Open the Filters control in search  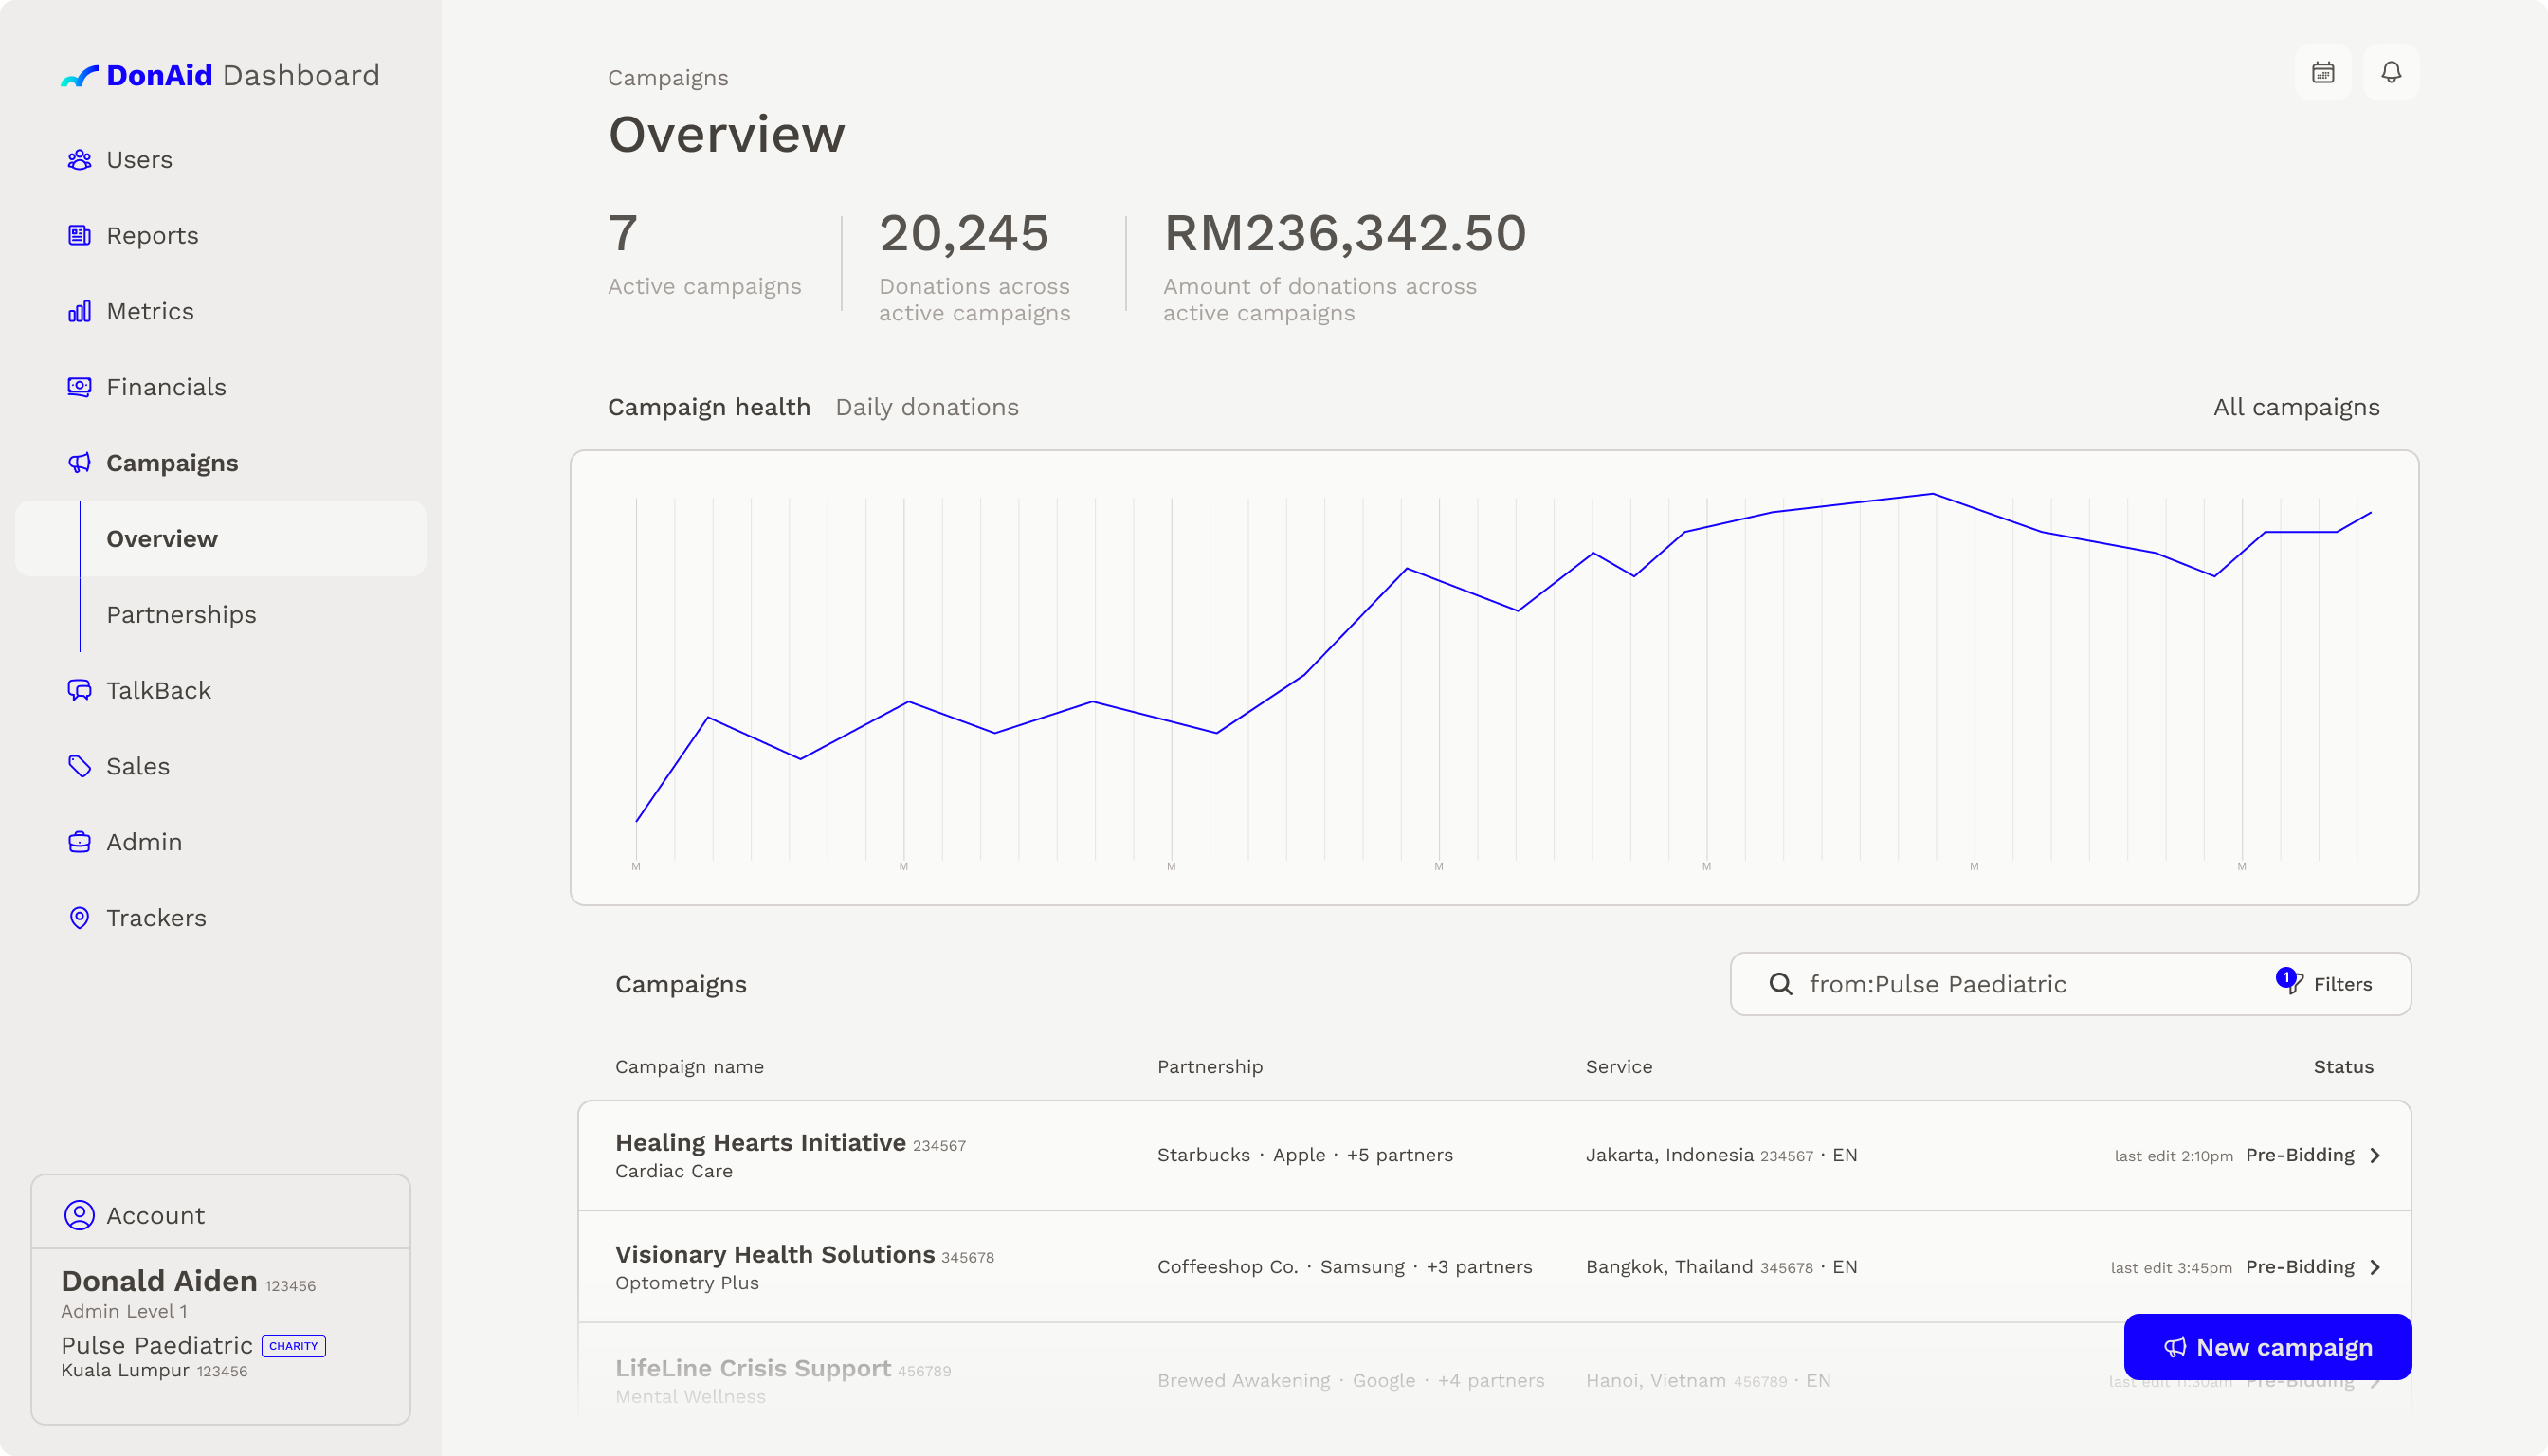2326,984
